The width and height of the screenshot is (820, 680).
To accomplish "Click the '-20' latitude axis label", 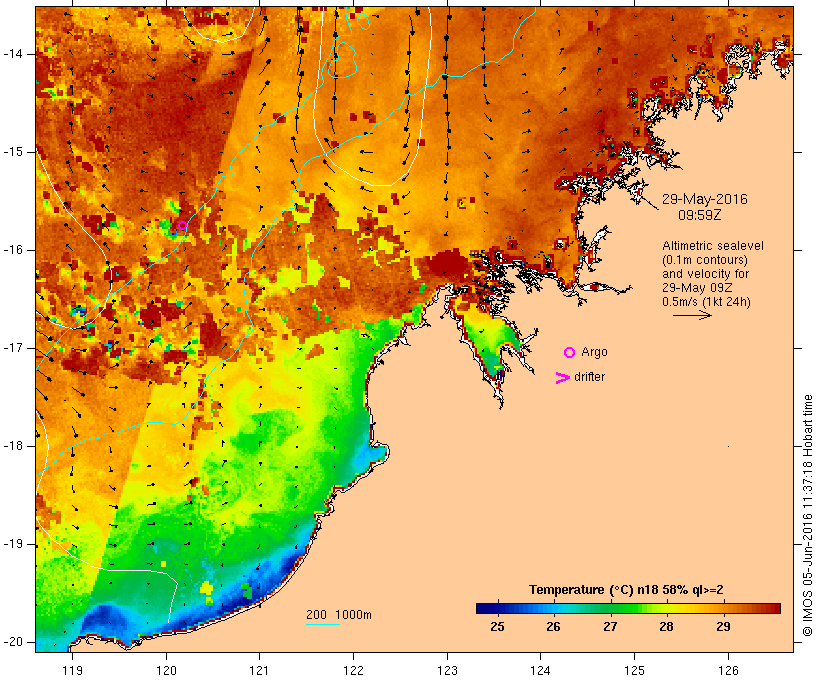I will (13, 642).
